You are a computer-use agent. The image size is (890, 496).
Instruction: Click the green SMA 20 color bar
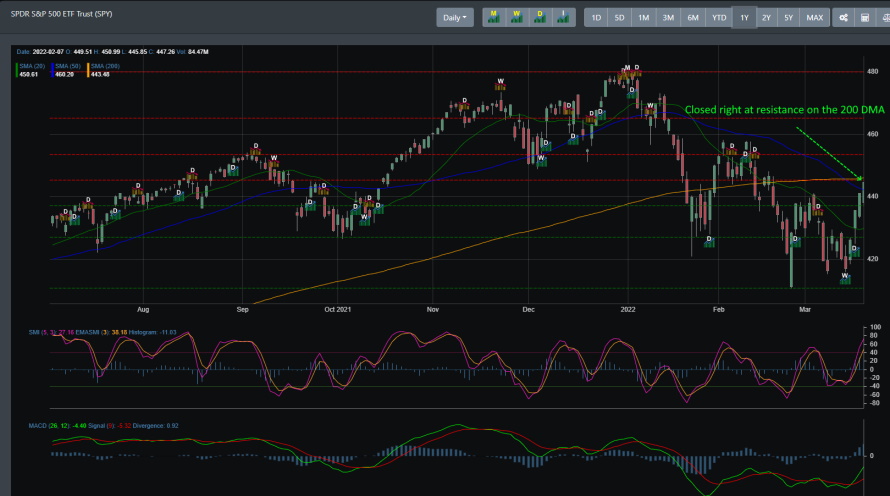(16, 70)
